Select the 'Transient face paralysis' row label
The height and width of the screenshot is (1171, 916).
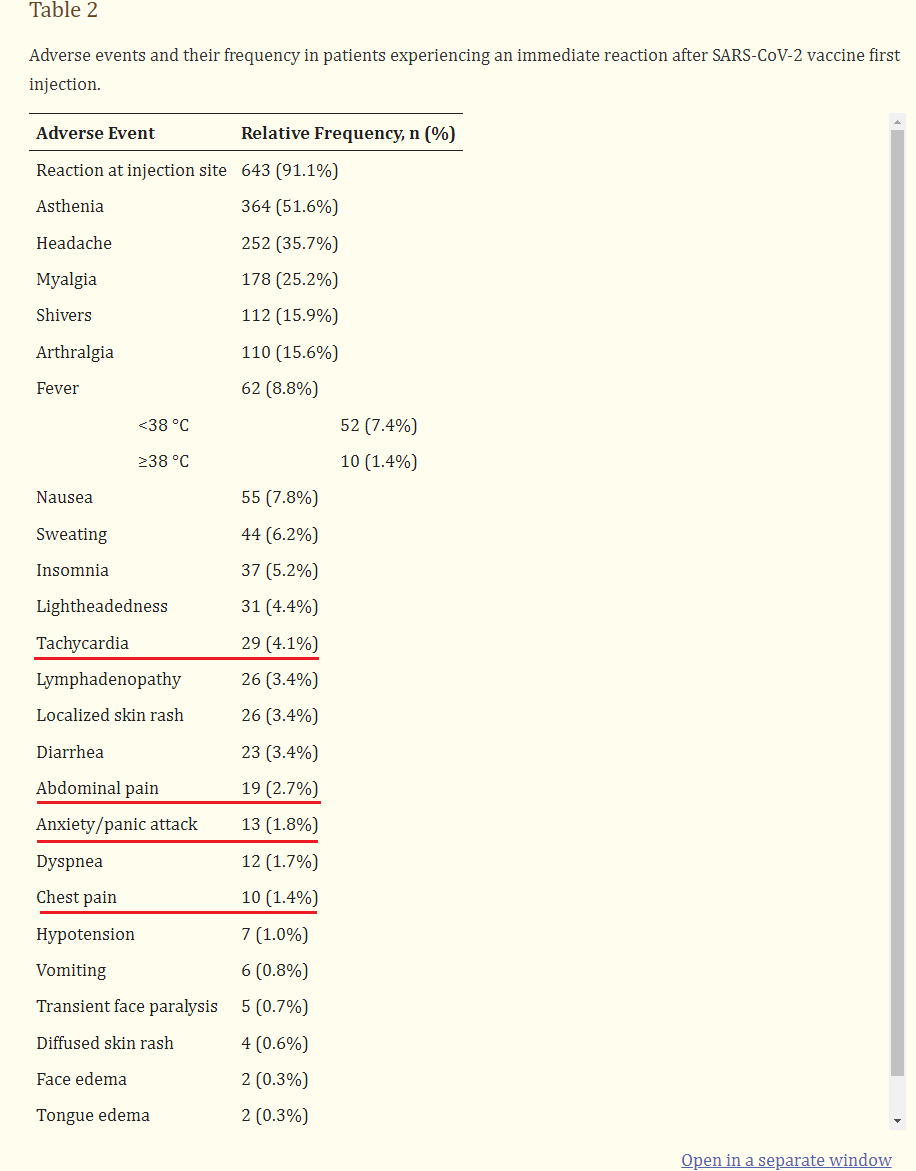127,1007
